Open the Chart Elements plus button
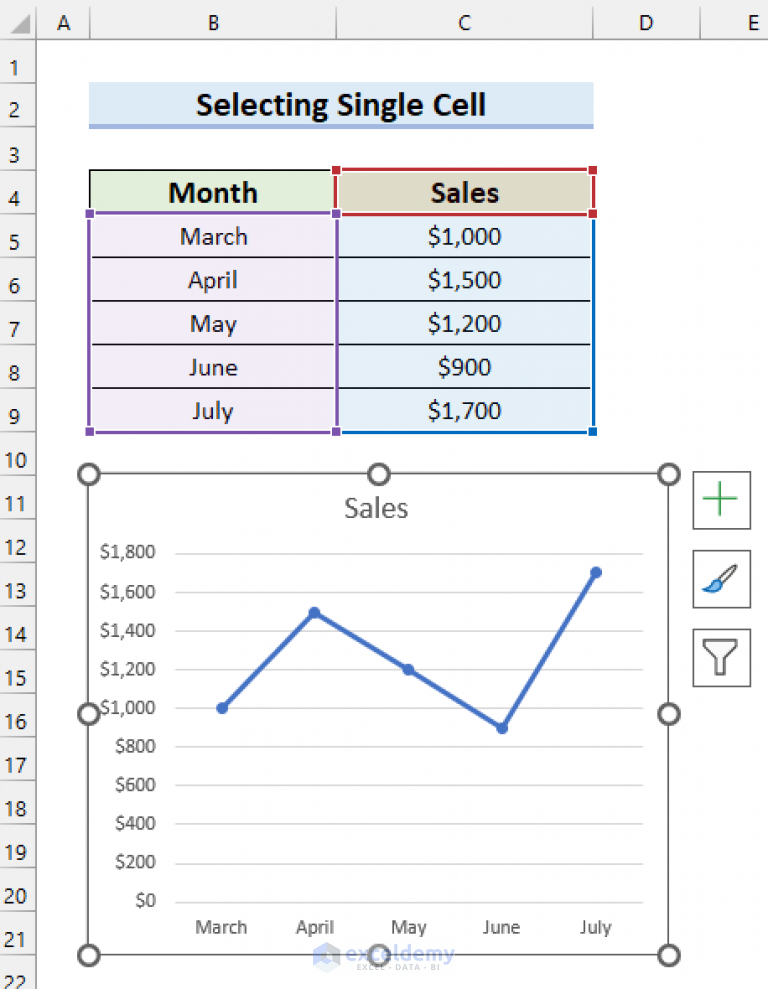The height and width of the screenshot is (989, 768). (x=721, y=500)
